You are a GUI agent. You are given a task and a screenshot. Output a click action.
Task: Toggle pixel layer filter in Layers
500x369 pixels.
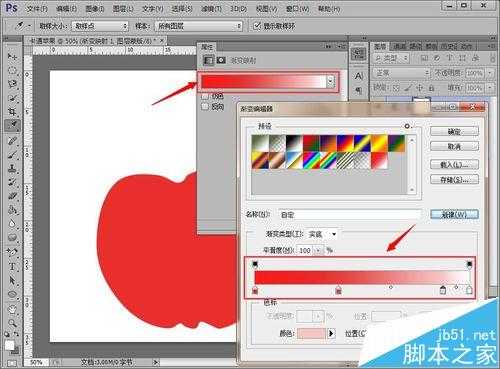point(424,58)
